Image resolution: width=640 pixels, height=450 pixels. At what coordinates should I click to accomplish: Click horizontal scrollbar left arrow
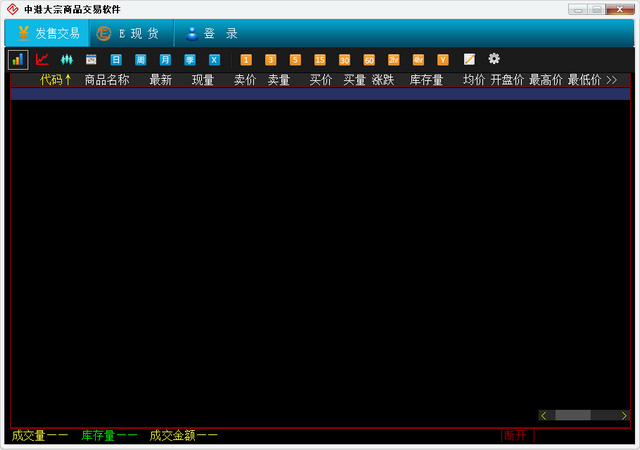point(543,416)
